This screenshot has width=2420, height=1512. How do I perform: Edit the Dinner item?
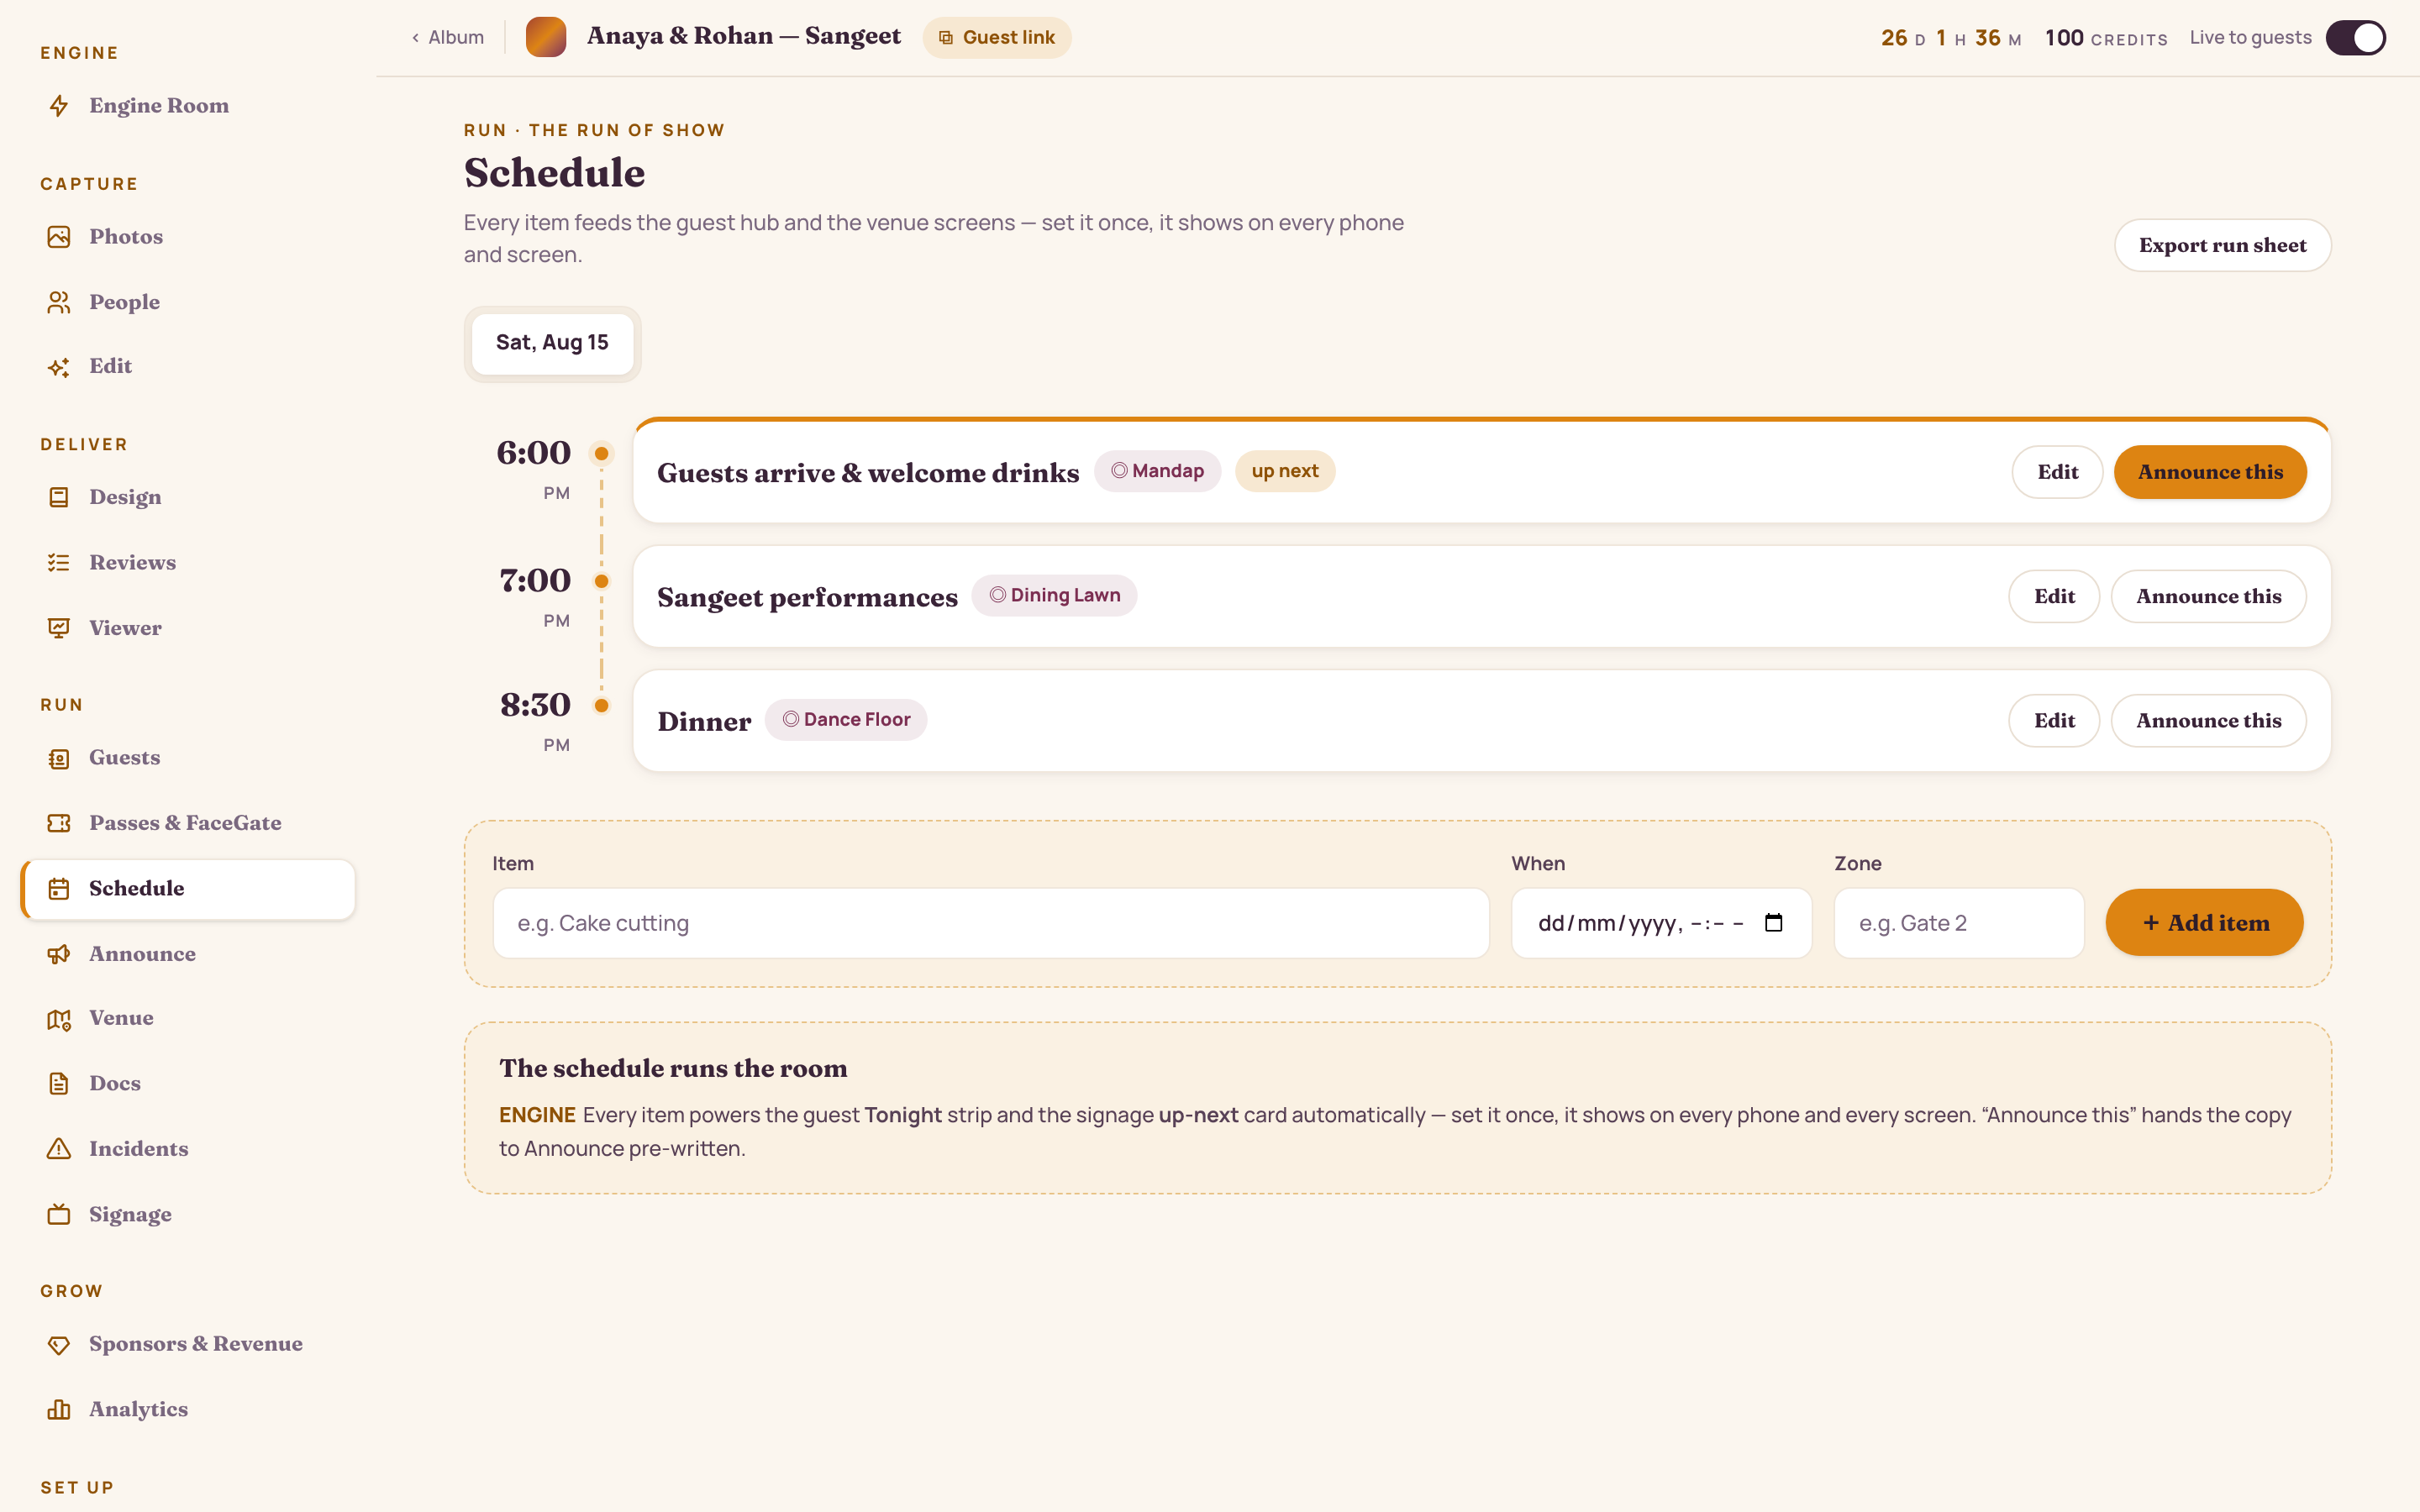[2054, 720]
